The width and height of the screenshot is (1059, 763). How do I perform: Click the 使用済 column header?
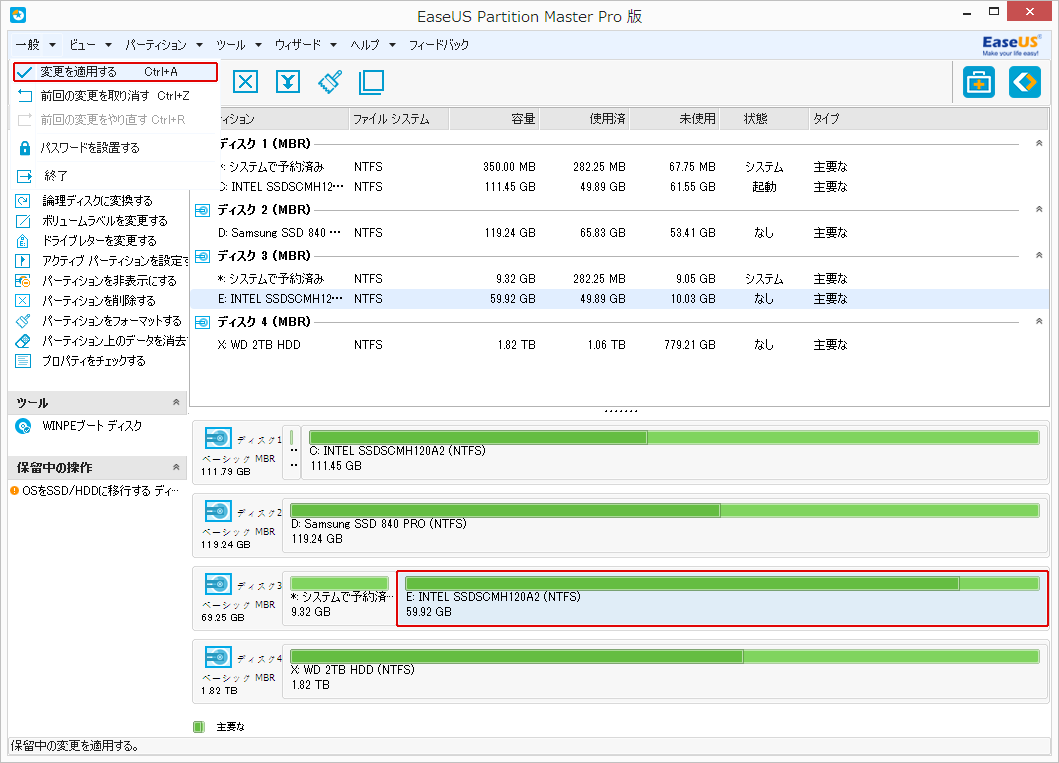tap(585, 119)
